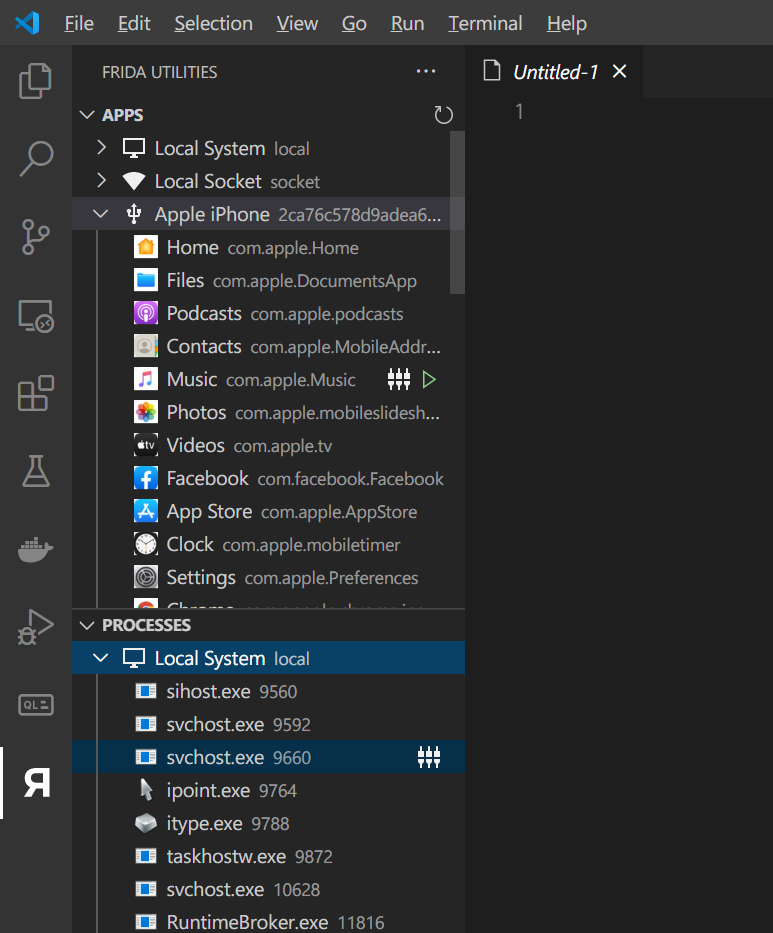The width and height of the screenshot is (773, 933).
Task: Expand Local Socket device
Action: point(101,181)
